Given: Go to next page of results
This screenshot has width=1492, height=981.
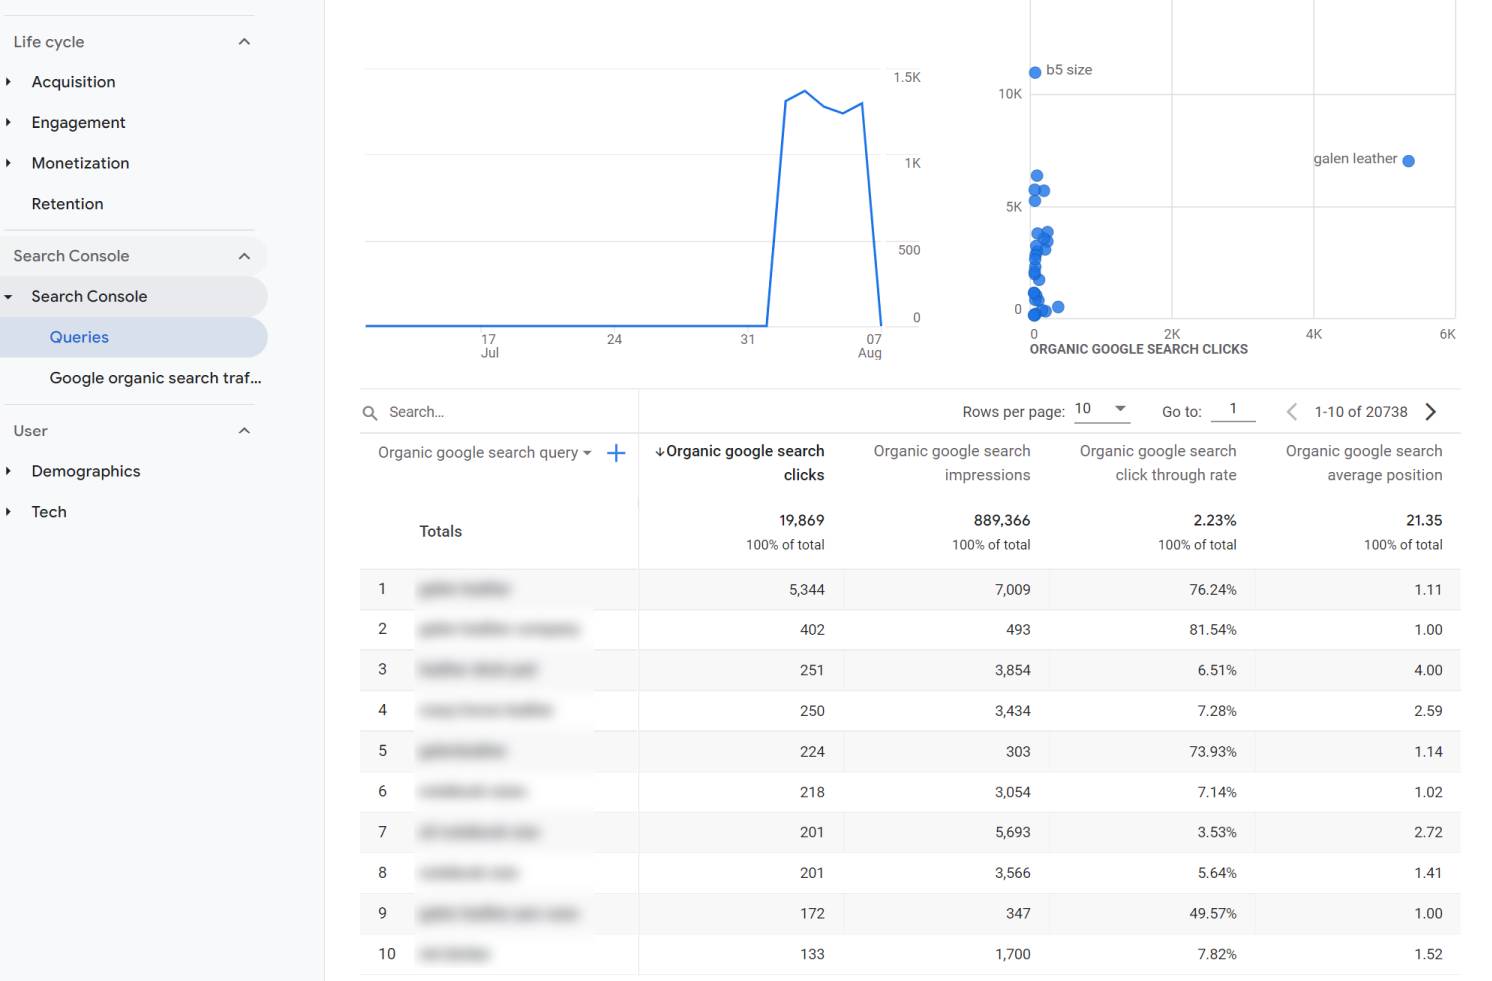Looking at the screenshot, I should pyautogui.click(x=1431, y=412).
